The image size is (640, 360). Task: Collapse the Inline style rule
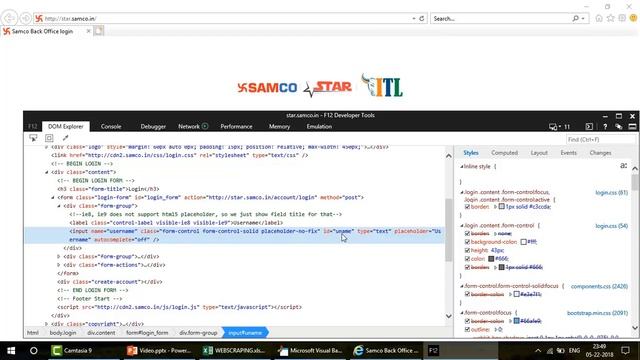point(462,167)
